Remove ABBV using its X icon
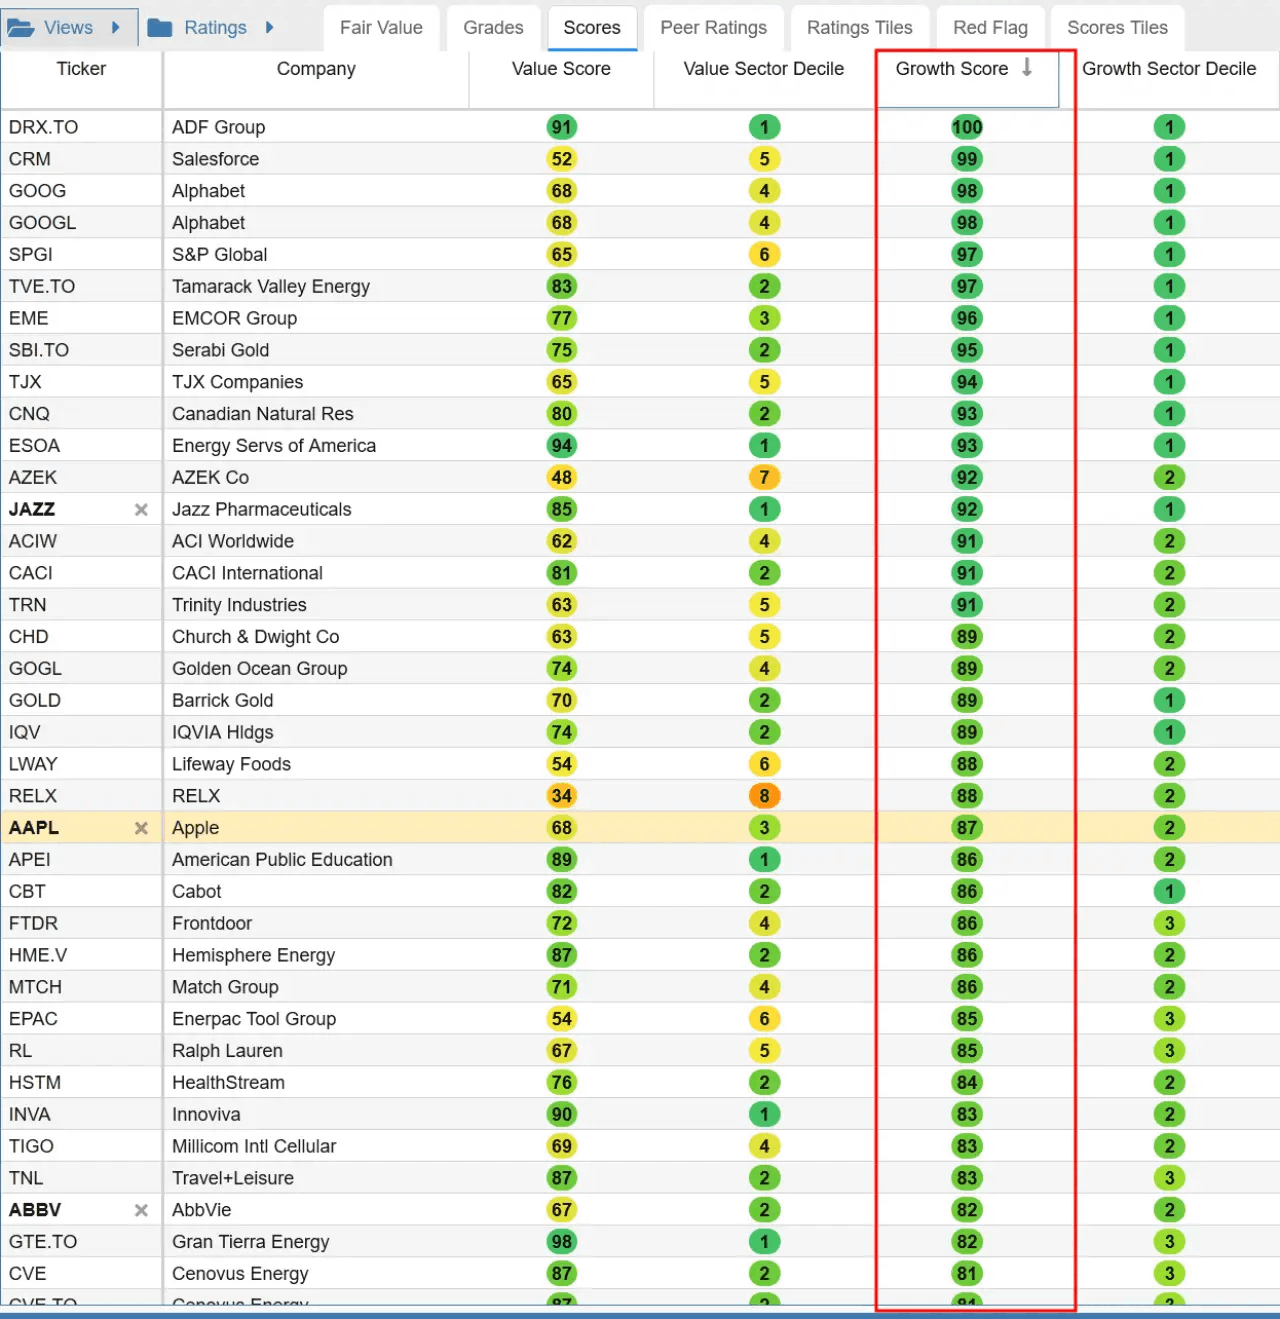The height and width of the screenshot is (1319, 1280). point(141,1209)
